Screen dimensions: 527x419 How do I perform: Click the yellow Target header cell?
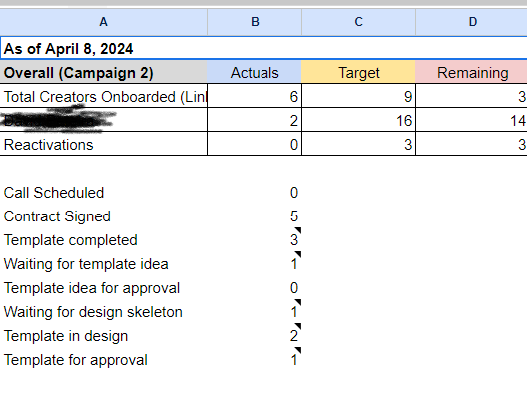(359, 73)
